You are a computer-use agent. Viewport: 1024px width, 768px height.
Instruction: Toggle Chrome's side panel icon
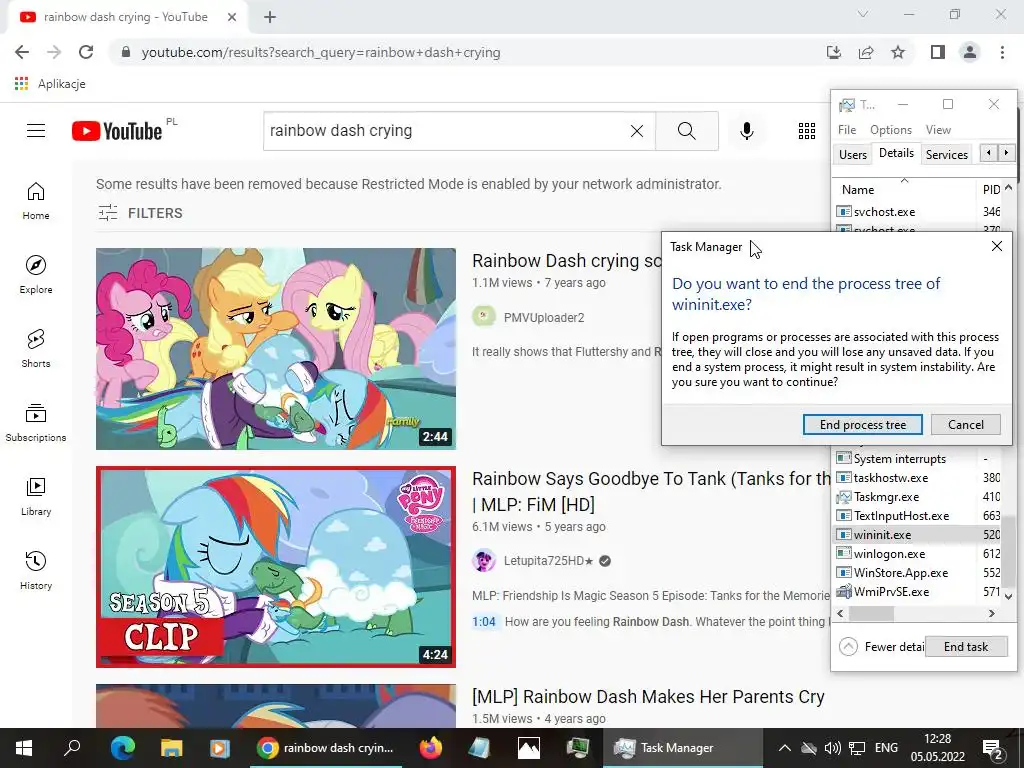click(x=938, y=52)
